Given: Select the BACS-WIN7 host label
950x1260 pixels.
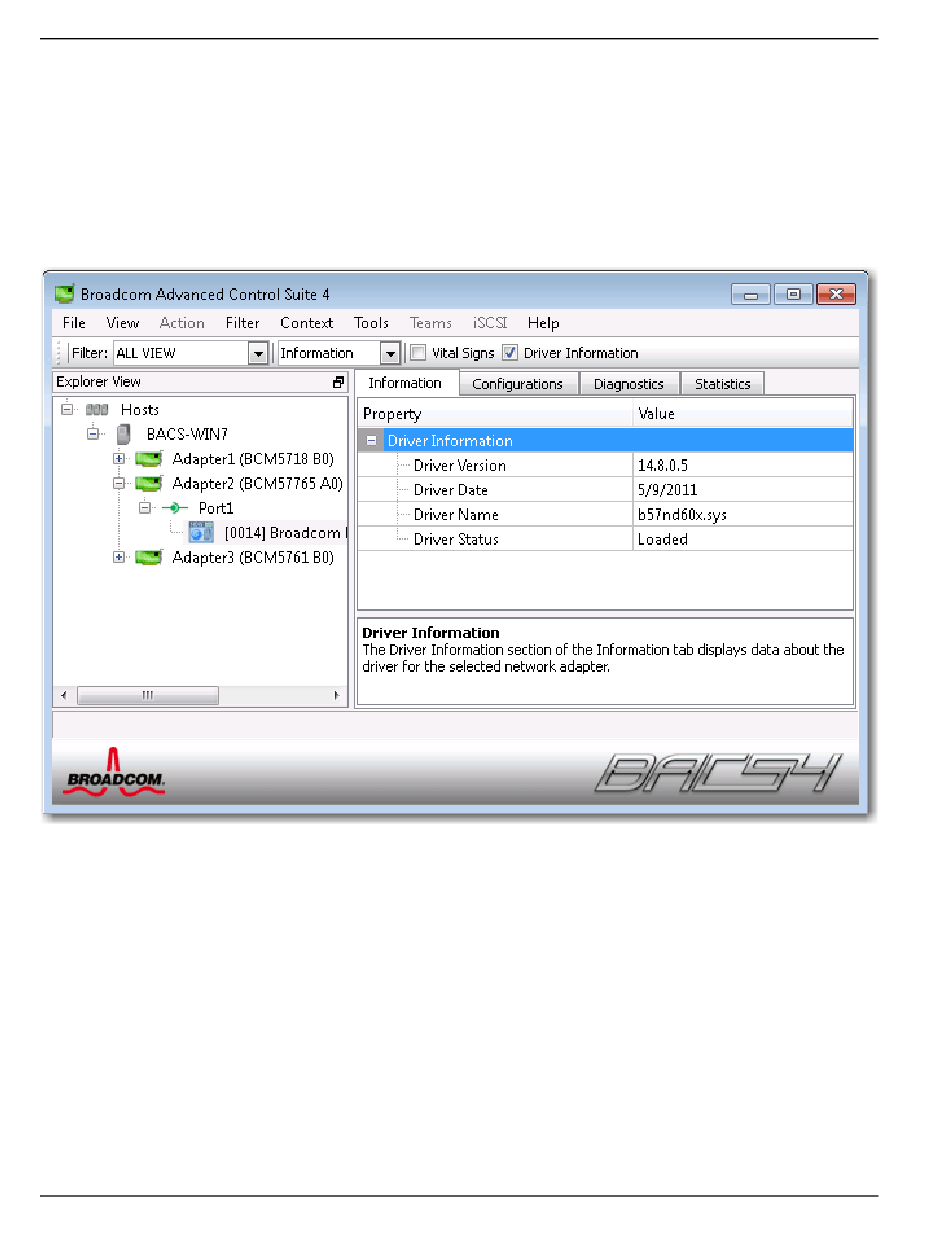Looking at the screenshot, I should (x=187, y=434).
